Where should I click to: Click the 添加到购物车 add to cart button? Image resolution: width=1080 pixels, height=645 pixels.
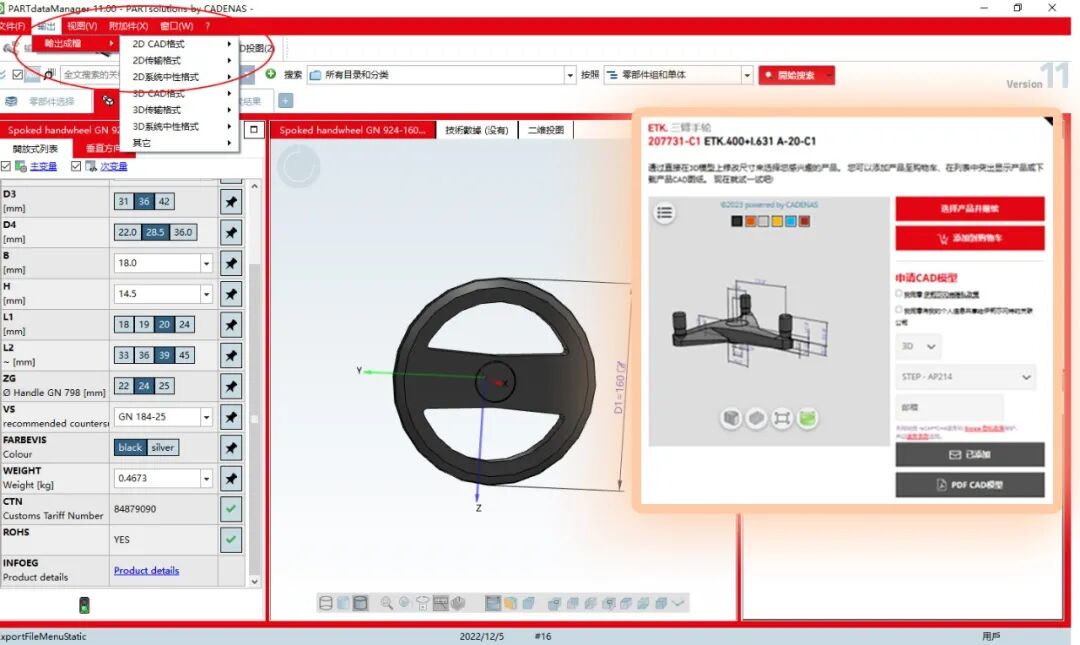point(970,238)
